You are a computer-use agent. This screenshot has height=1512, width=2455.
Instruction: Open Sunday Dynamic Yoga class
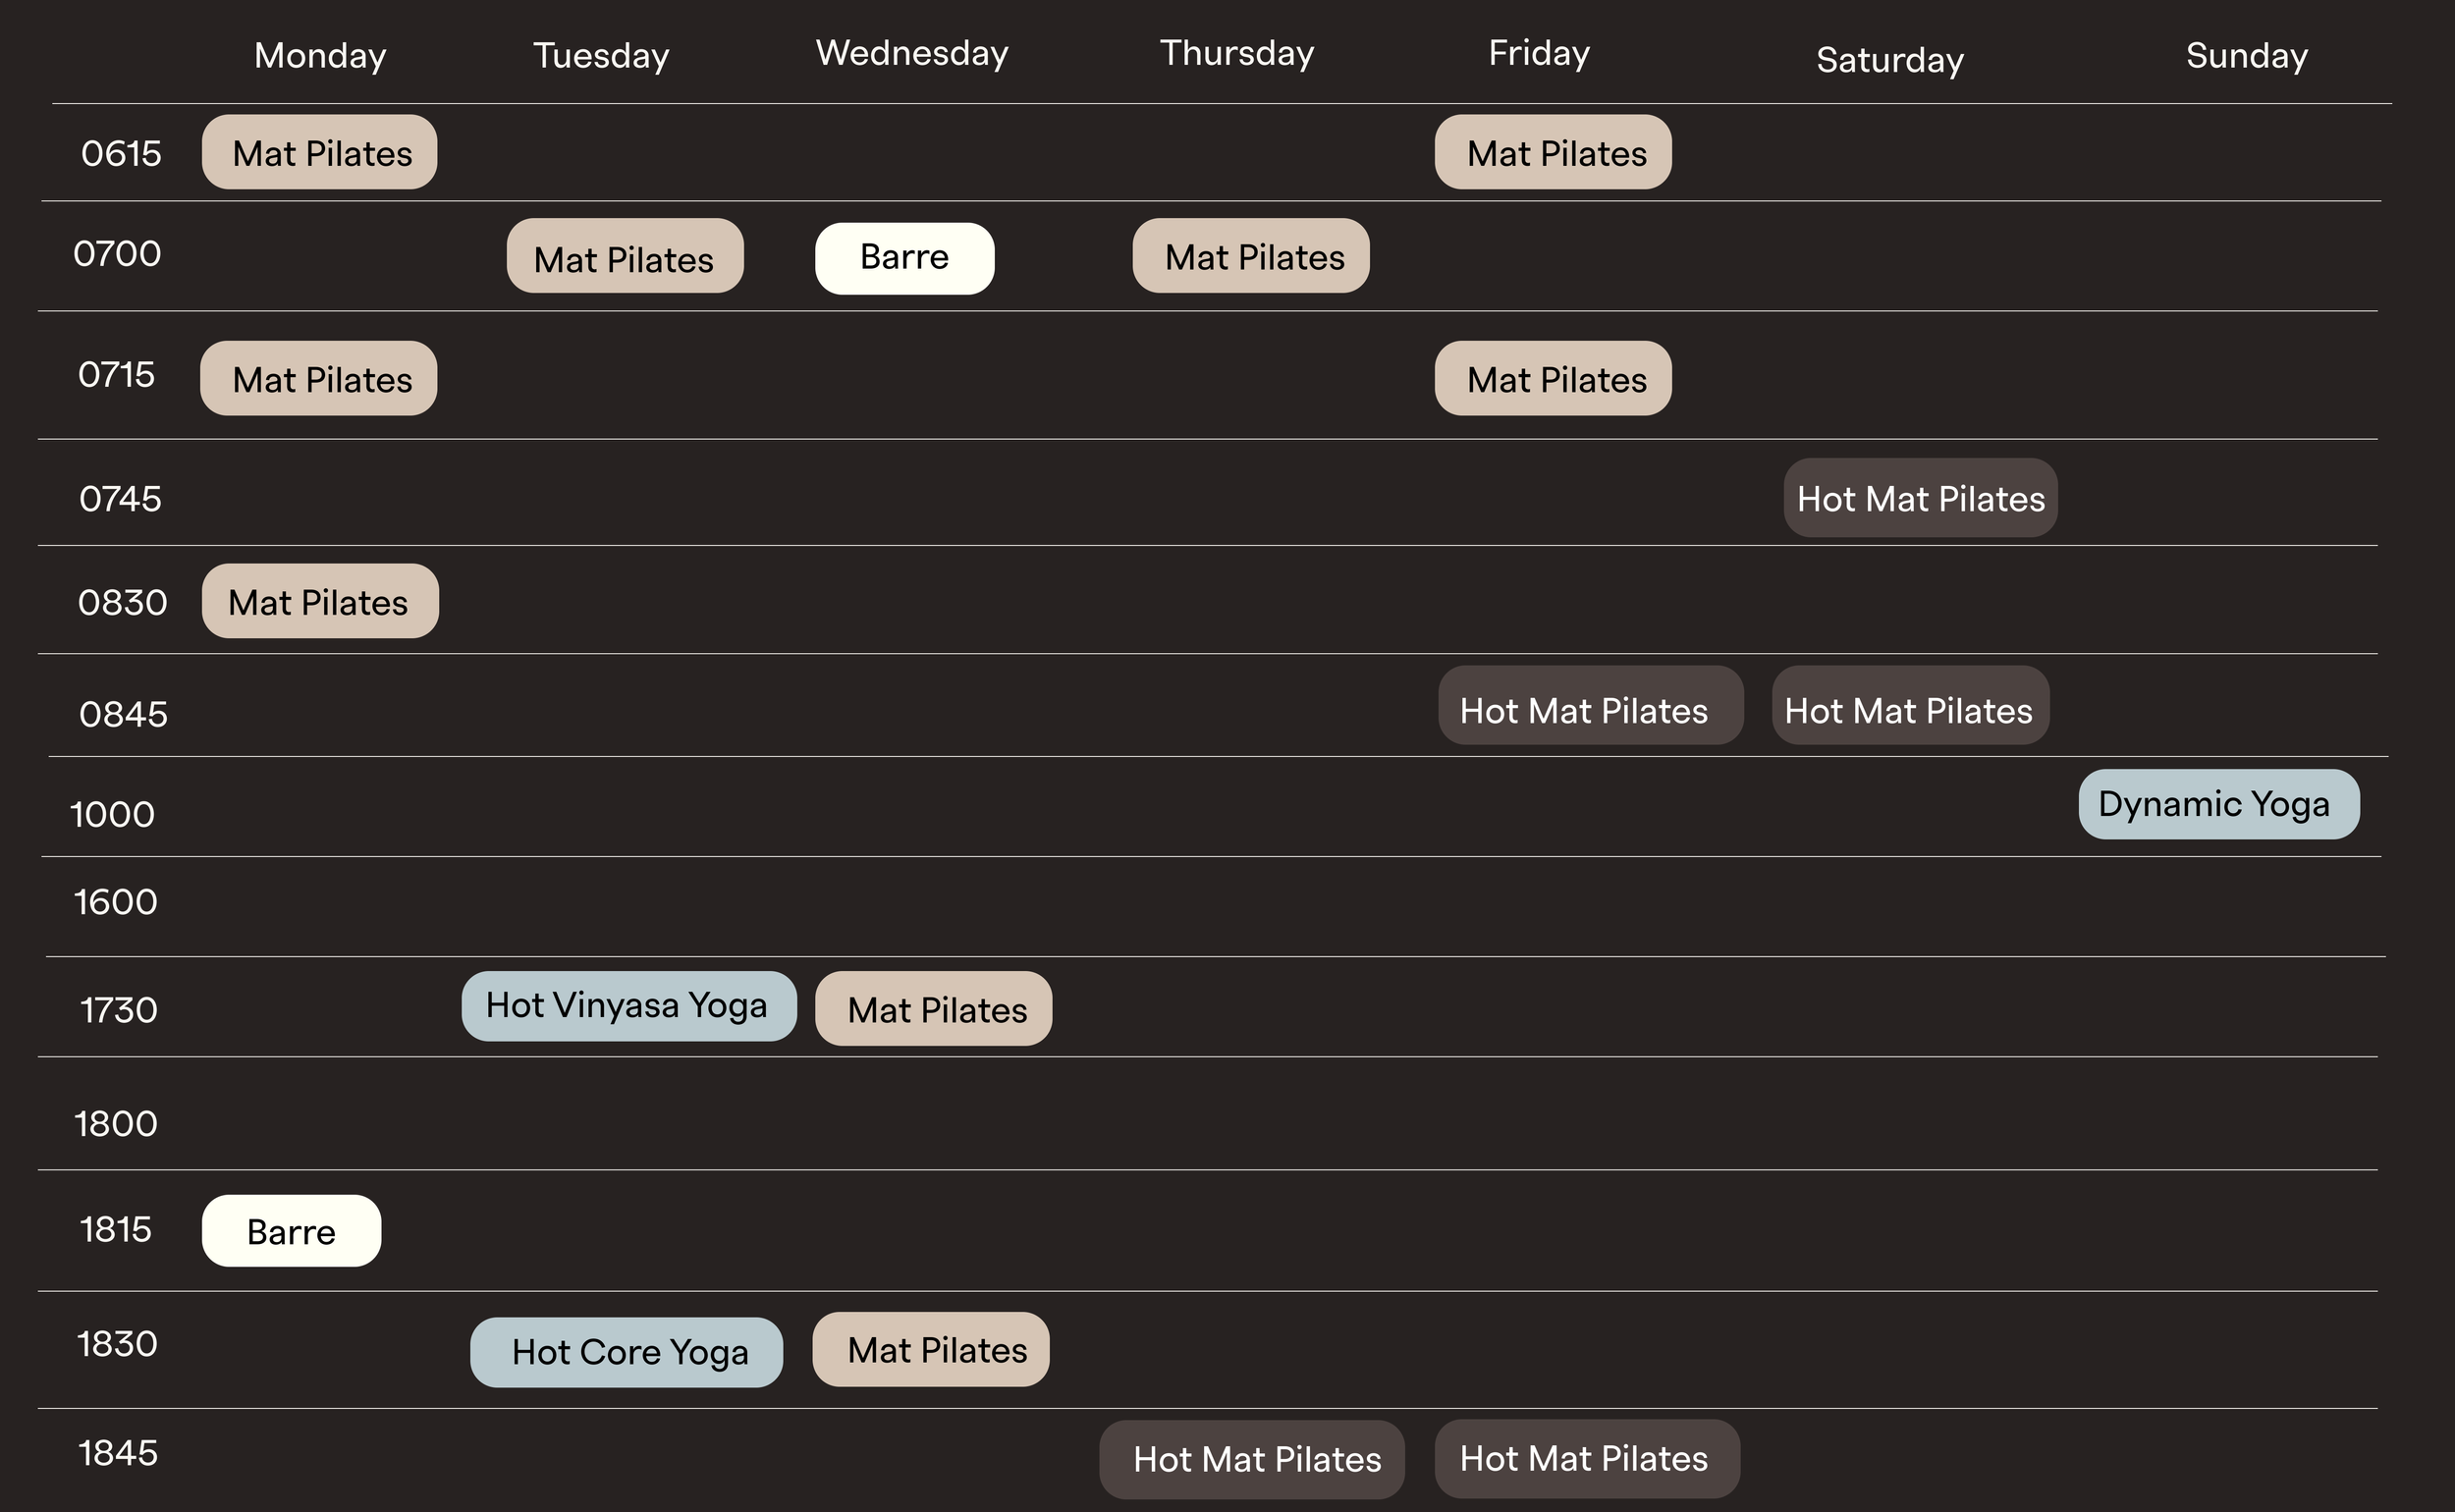pos(2218,804)
